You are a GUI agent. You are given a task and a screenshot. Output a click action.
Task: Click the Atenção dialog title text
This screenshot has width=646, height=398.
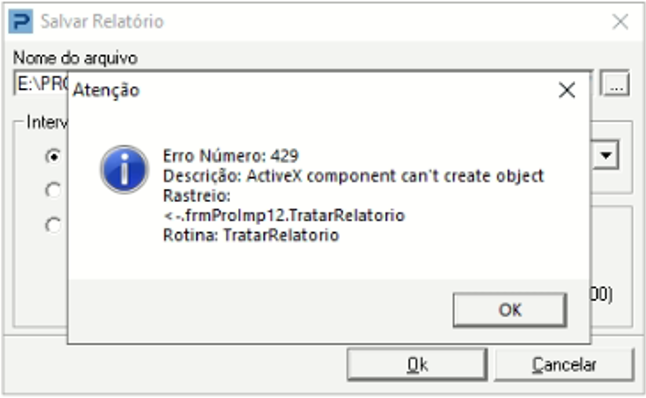[x=106, y=90]
